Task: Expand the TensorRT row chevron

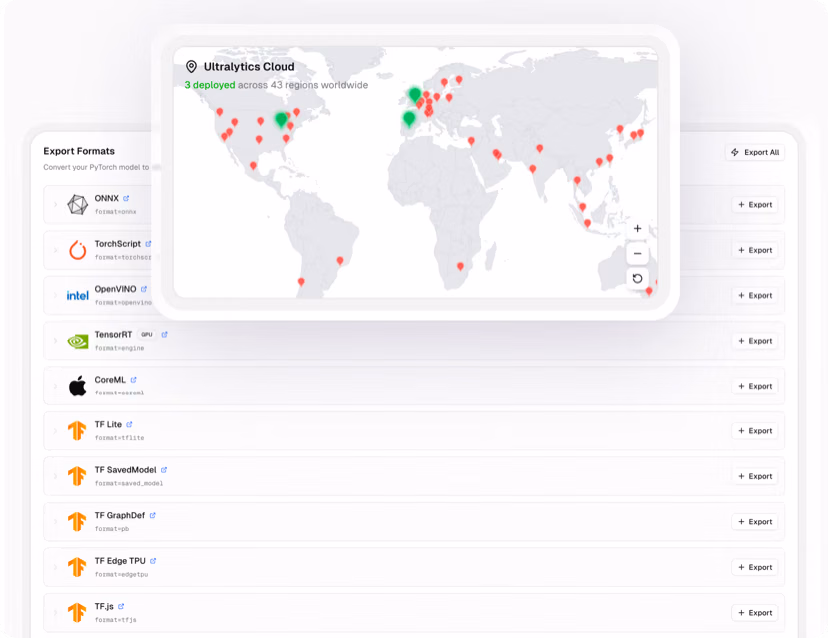Action: click(55, 341)
